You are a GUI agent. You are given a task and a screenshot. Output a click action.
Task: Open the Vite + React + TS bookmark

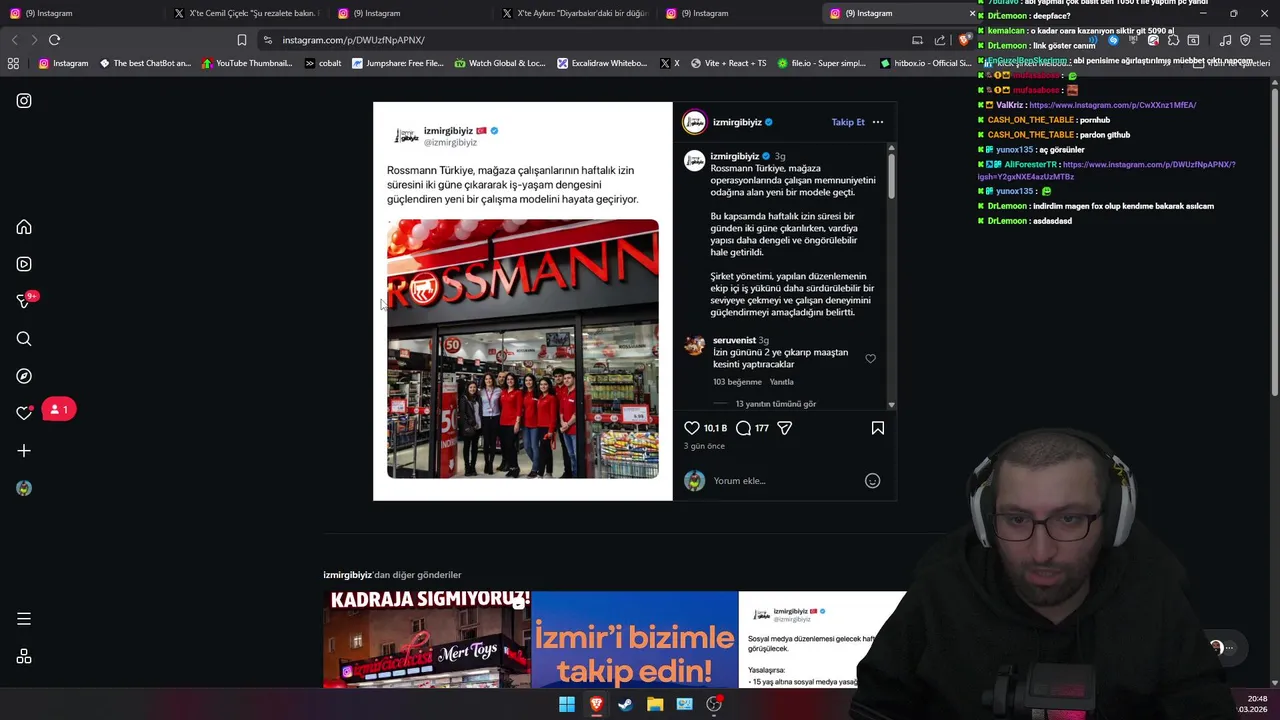point(728,63)
